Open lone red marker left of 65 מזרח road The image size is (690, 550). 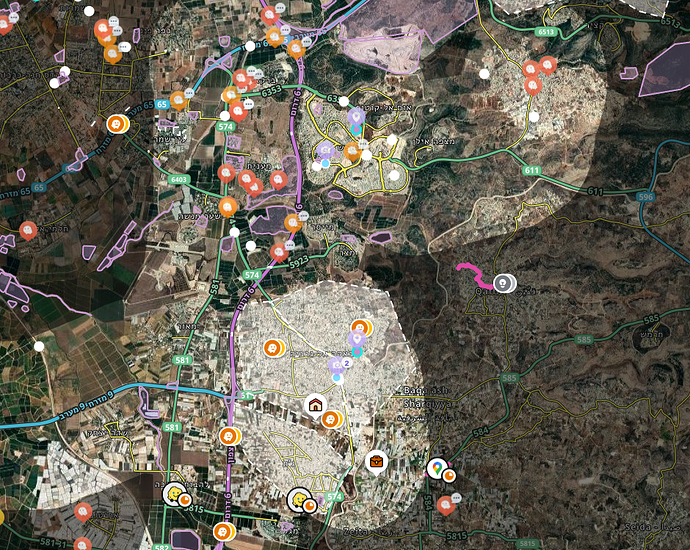(x=28, y=231)
